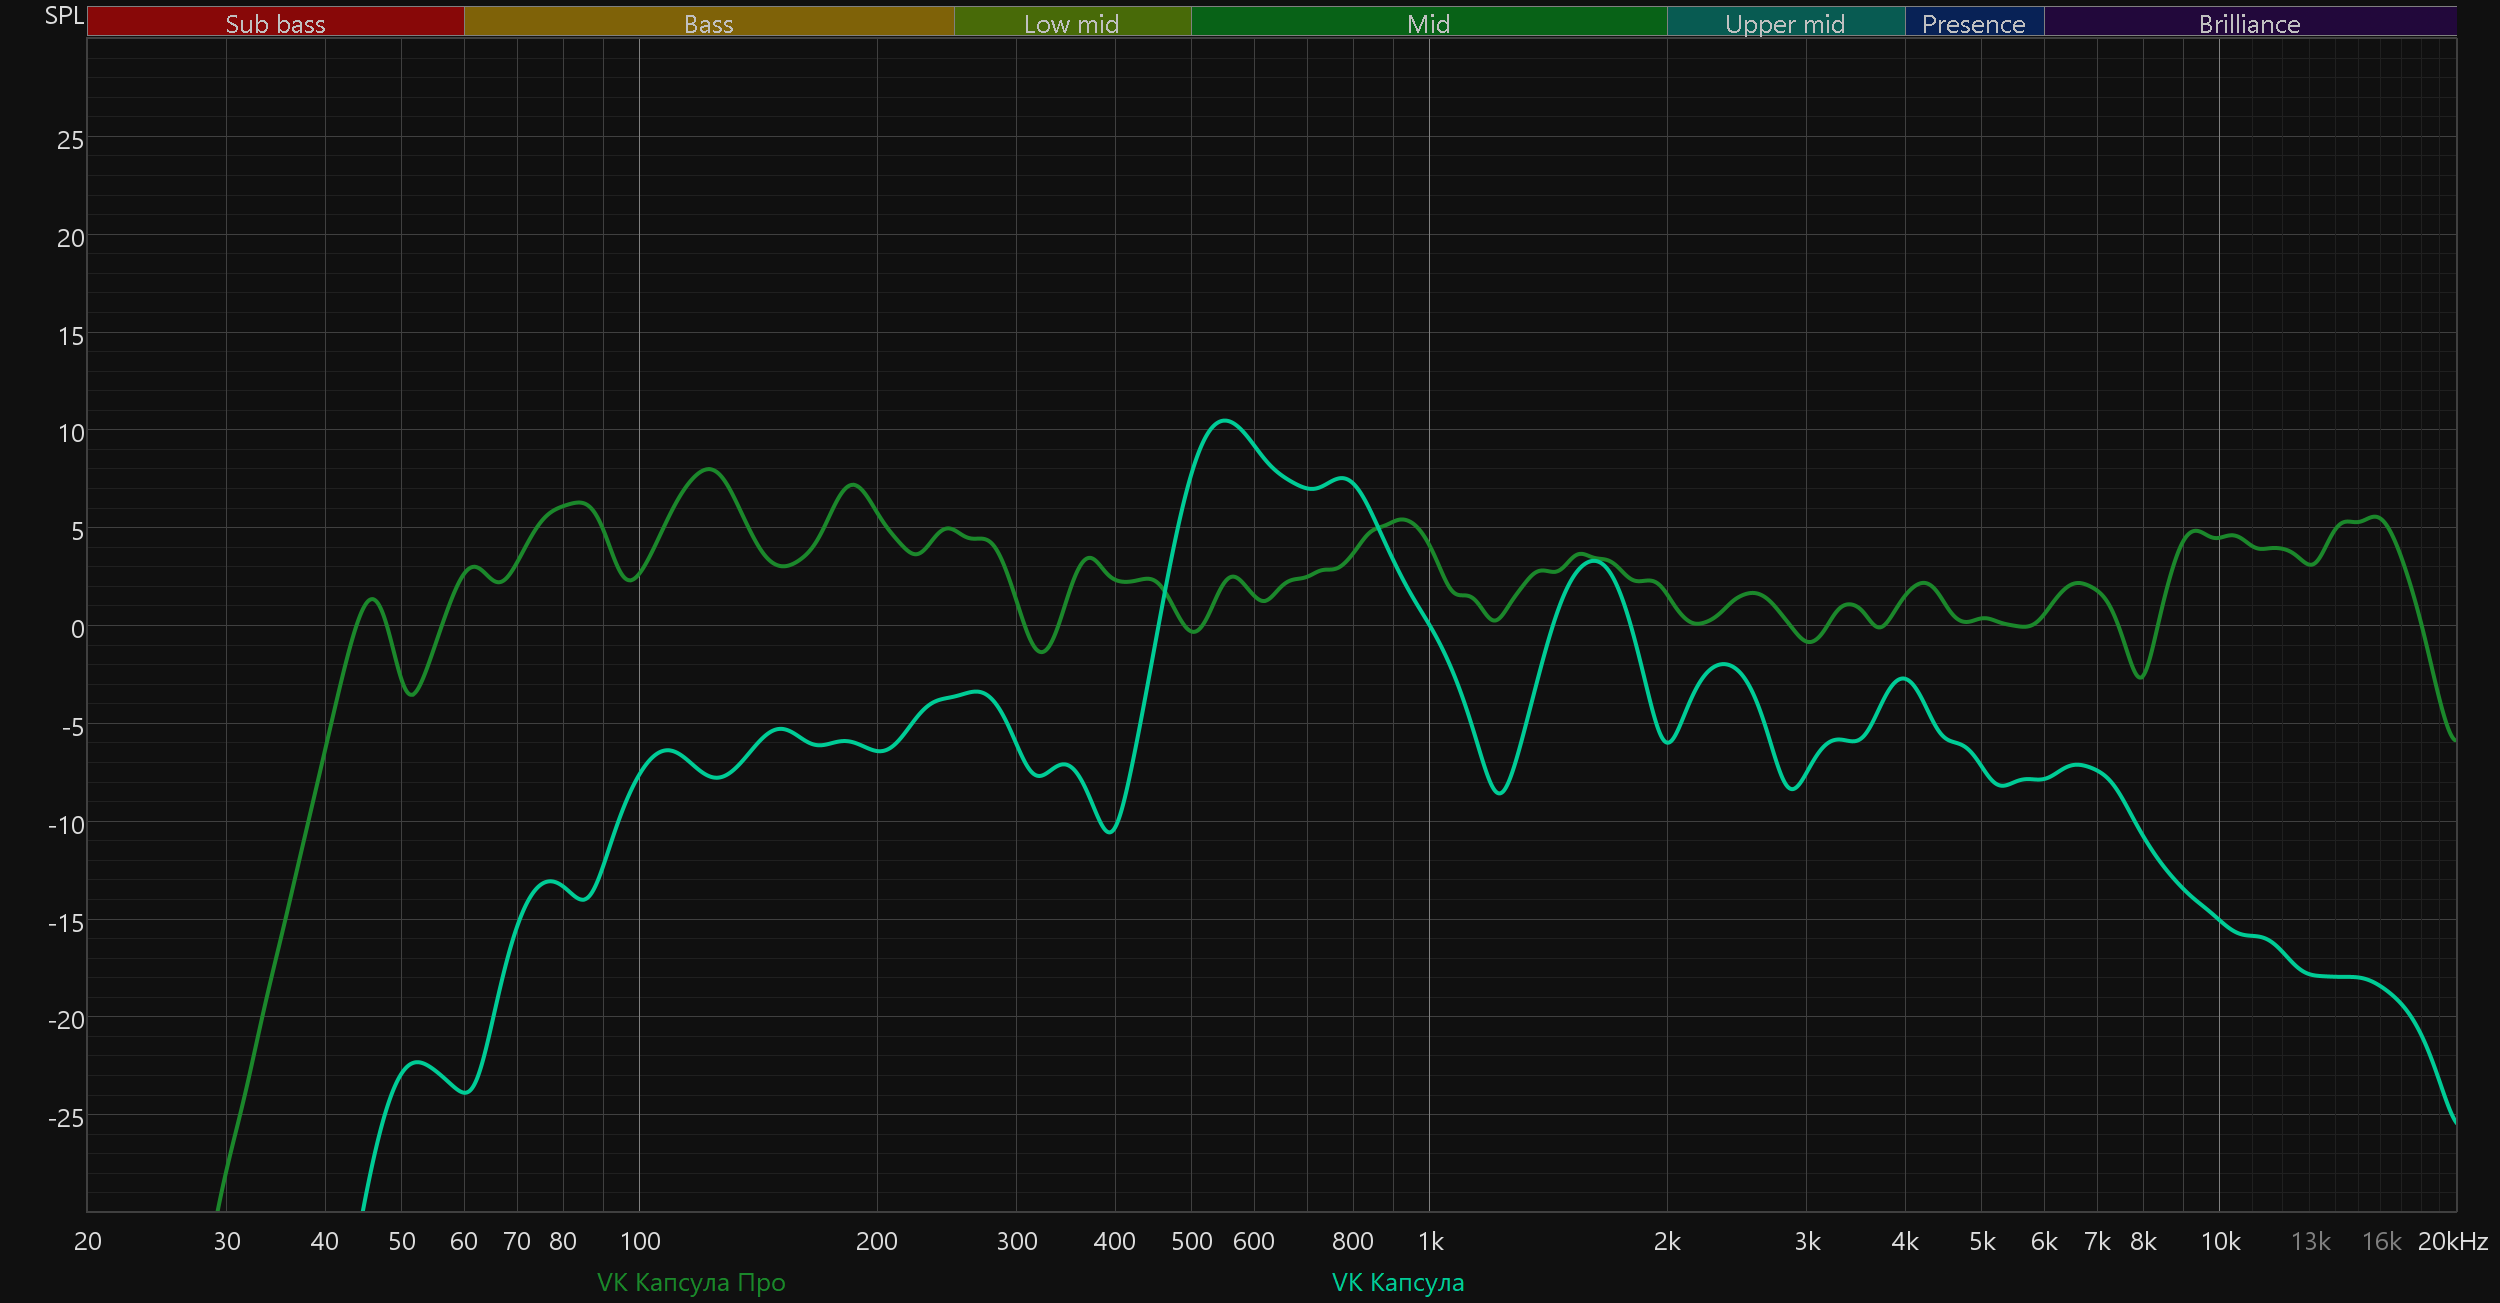The width and height of the screenshot is (2500, 1303).
Task: Click the 100 Hz frequency axis label
Action: tap(640, 1241)
